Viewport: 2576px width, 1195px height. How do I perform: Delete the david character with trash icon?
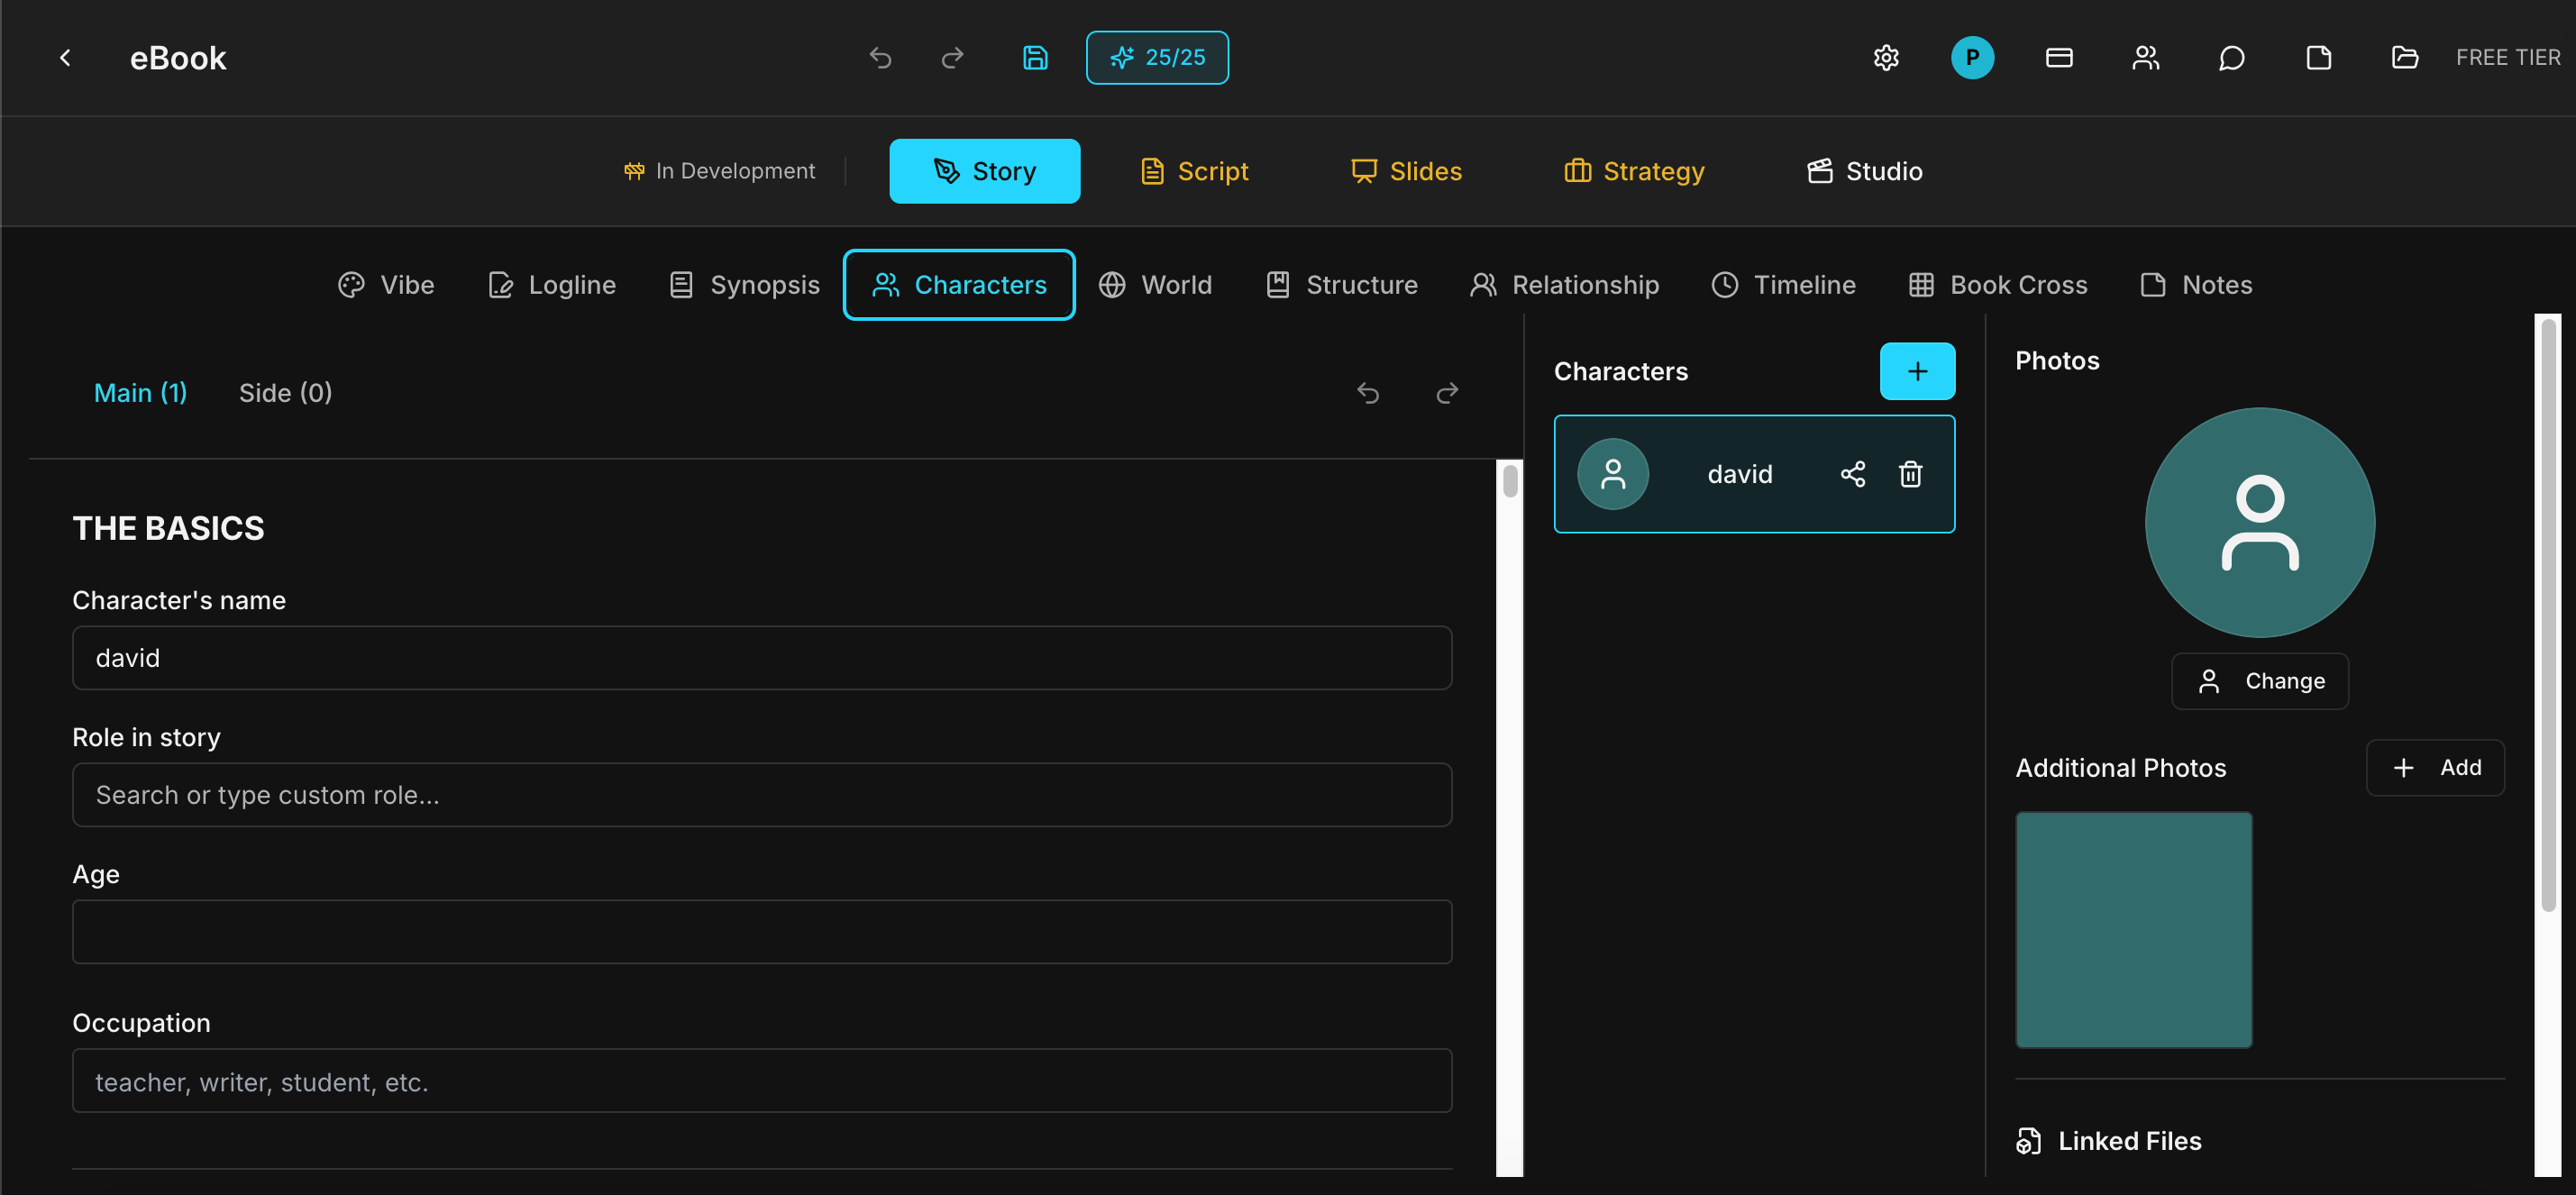pyautogui.click(x=1910, y=474)
